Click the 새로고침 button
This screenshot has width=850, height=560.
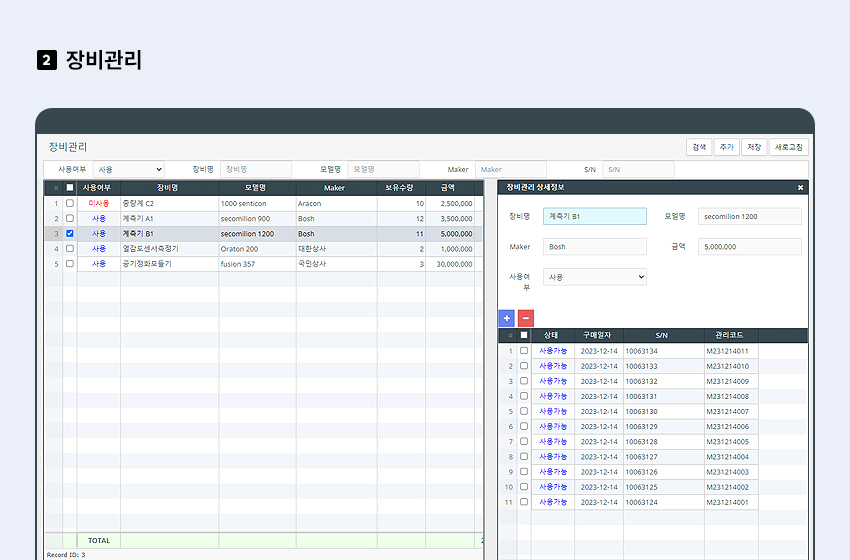coord(789,147)
